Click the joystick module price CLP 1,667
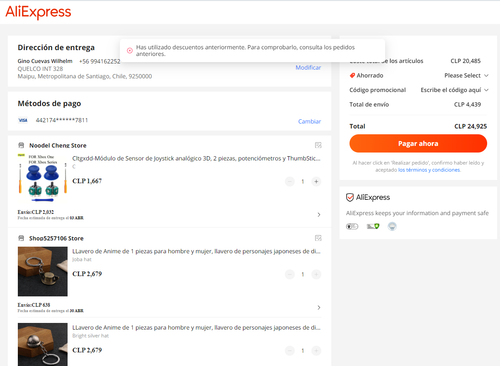Screen dimensions: 500x366 pos(87,181)
